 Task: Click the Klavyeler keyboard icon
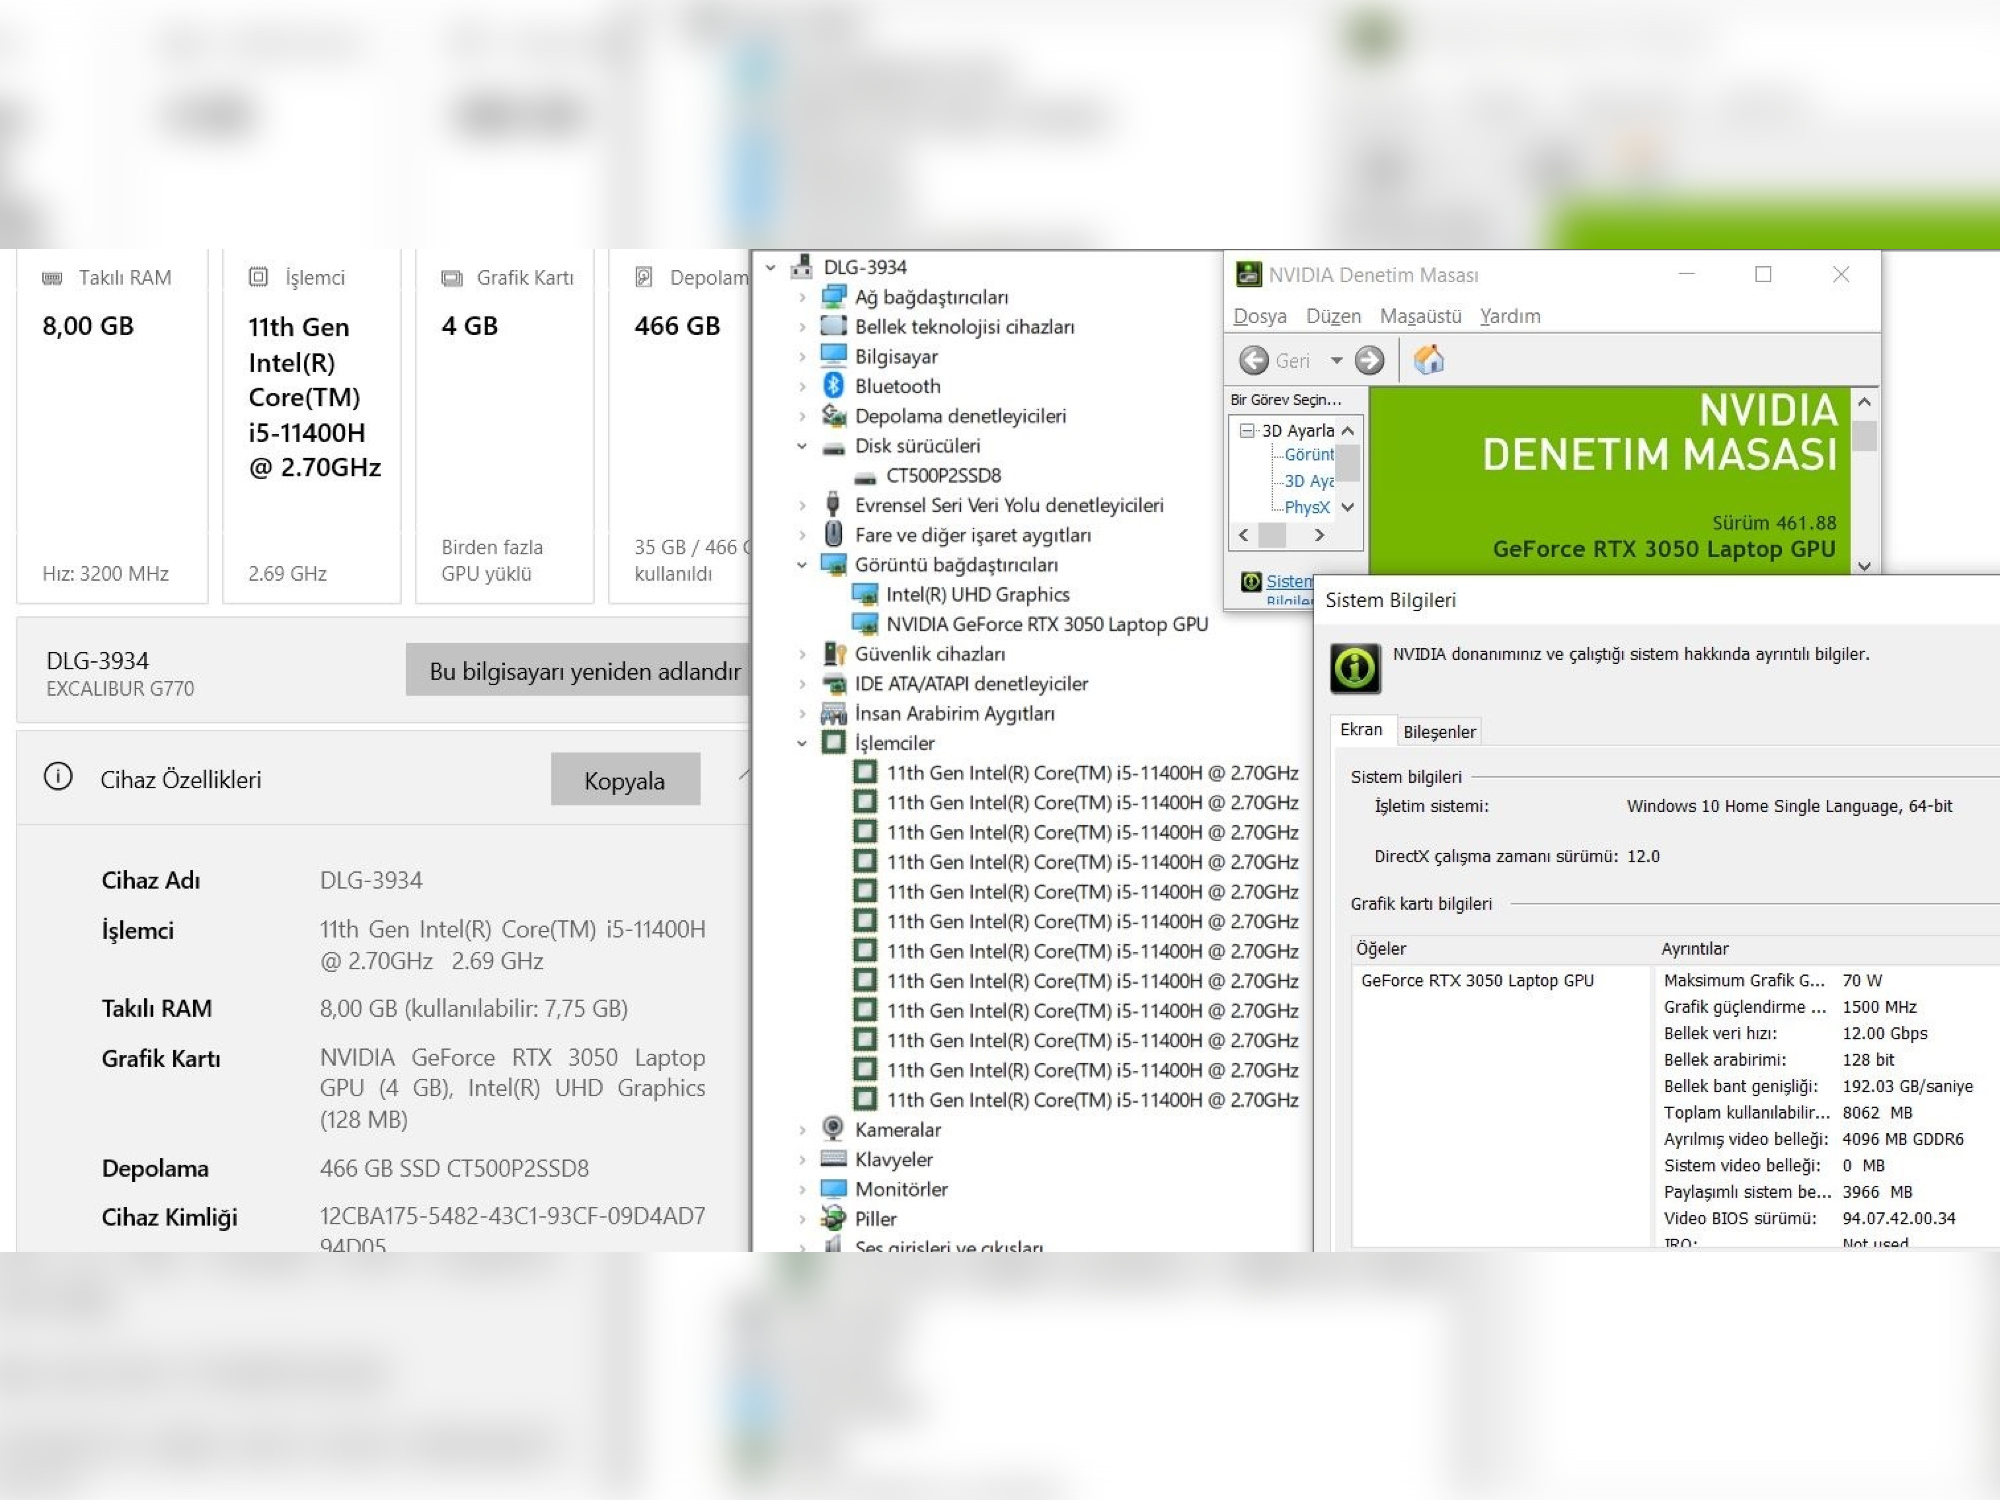[833, 1158]
